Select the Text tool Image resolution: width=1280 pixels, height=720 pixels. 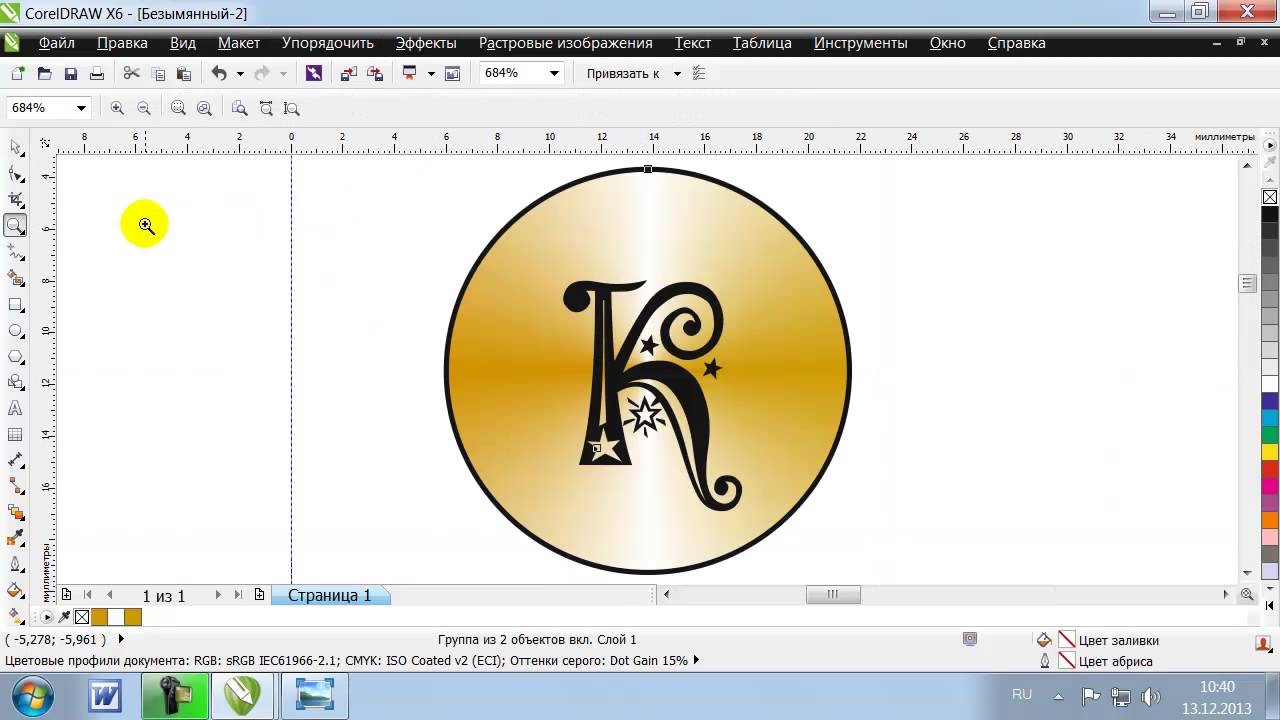pos(15,408)
